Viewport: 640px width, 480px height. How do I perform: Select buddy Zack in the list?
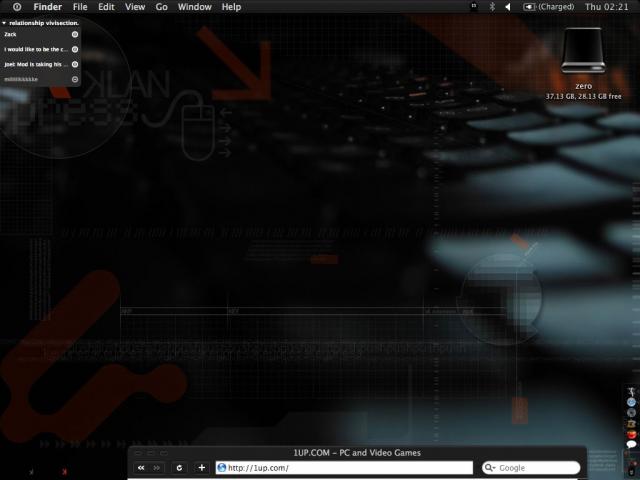tap(11, 34)
